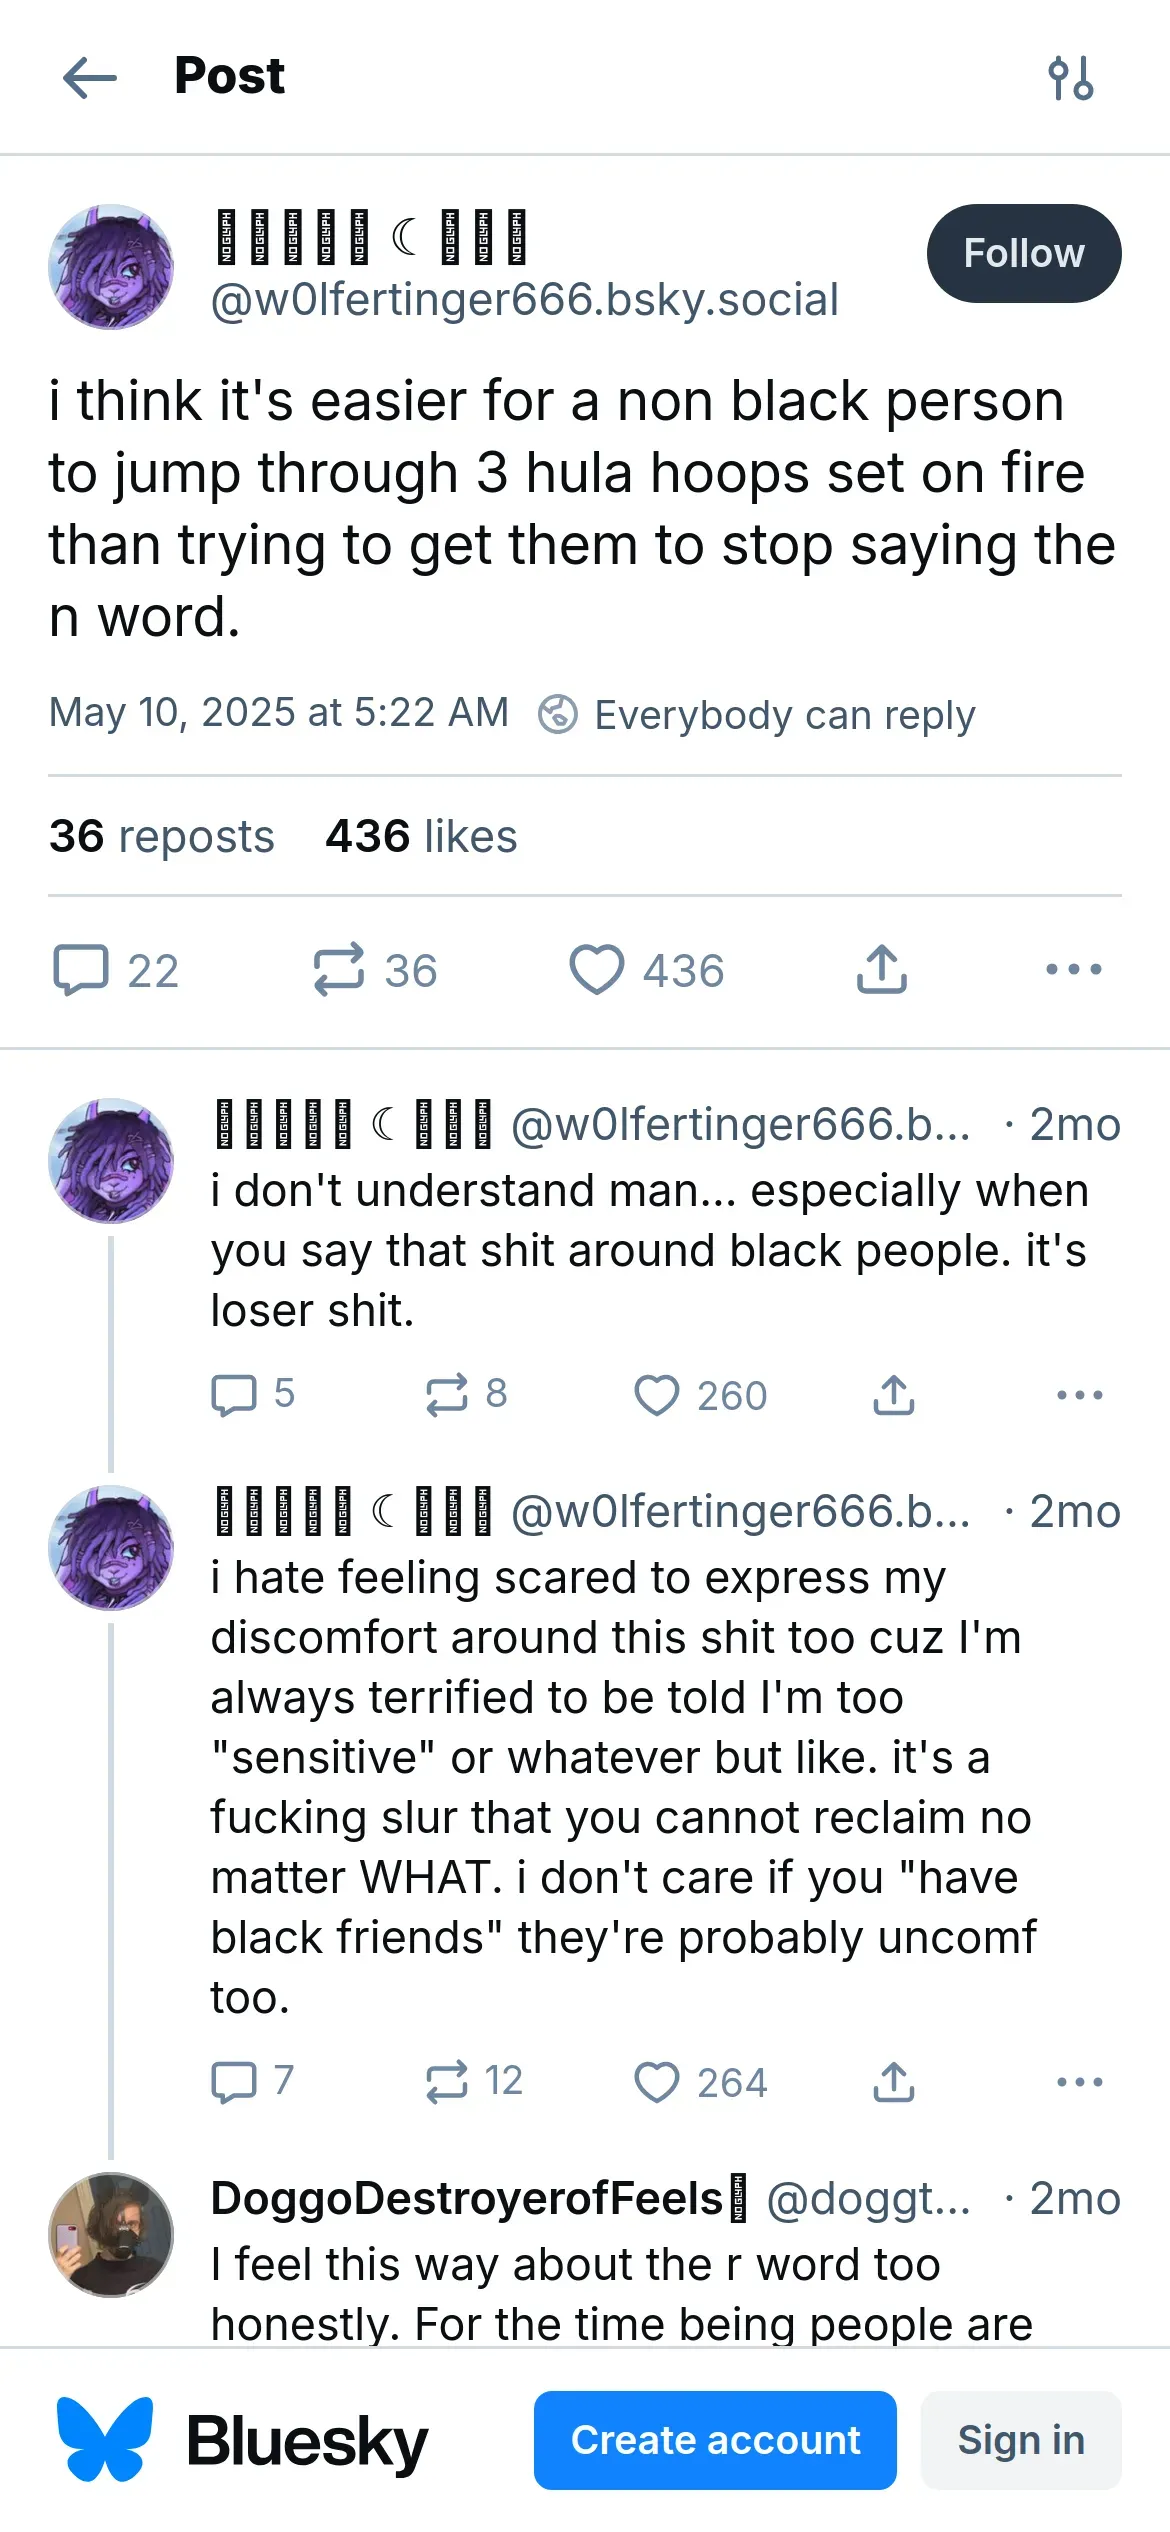Go back using the arrow icon
The image size is (1170, 2532).
tap(90, 78)
